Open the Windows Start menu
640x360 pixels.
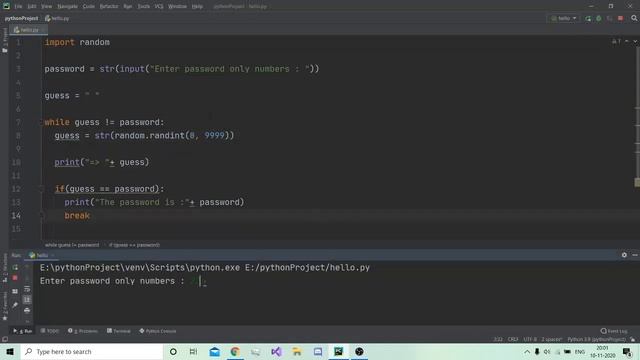10,351
